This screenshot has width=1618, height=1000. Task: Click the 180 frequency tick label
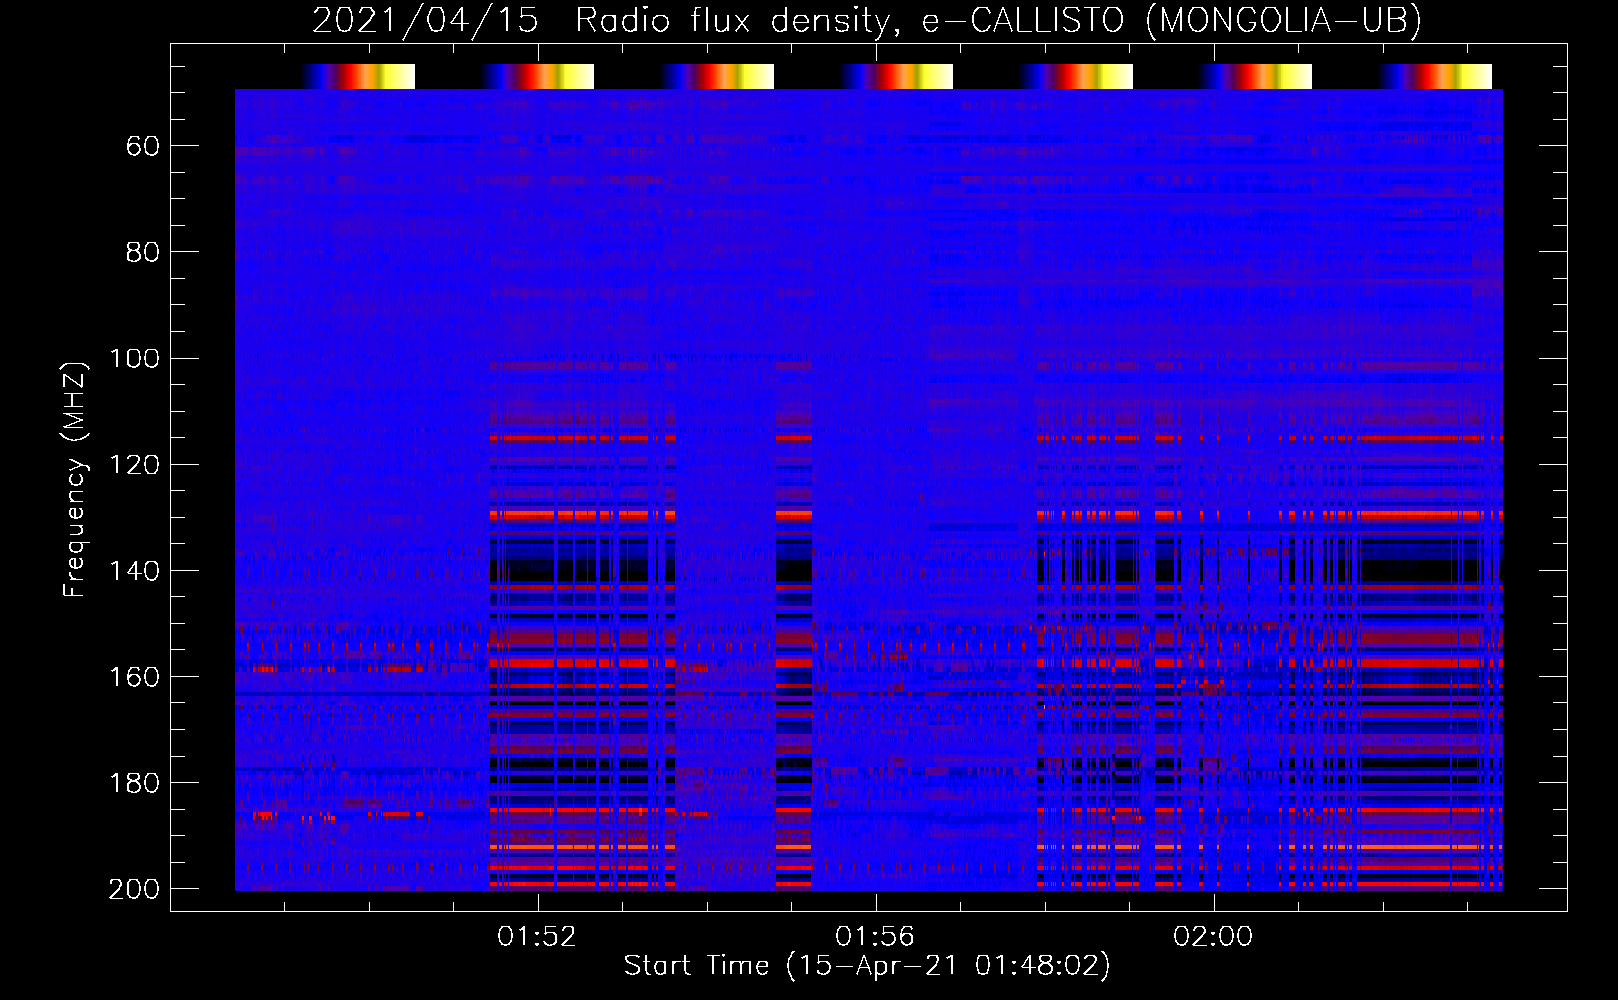tap(134, 782)
